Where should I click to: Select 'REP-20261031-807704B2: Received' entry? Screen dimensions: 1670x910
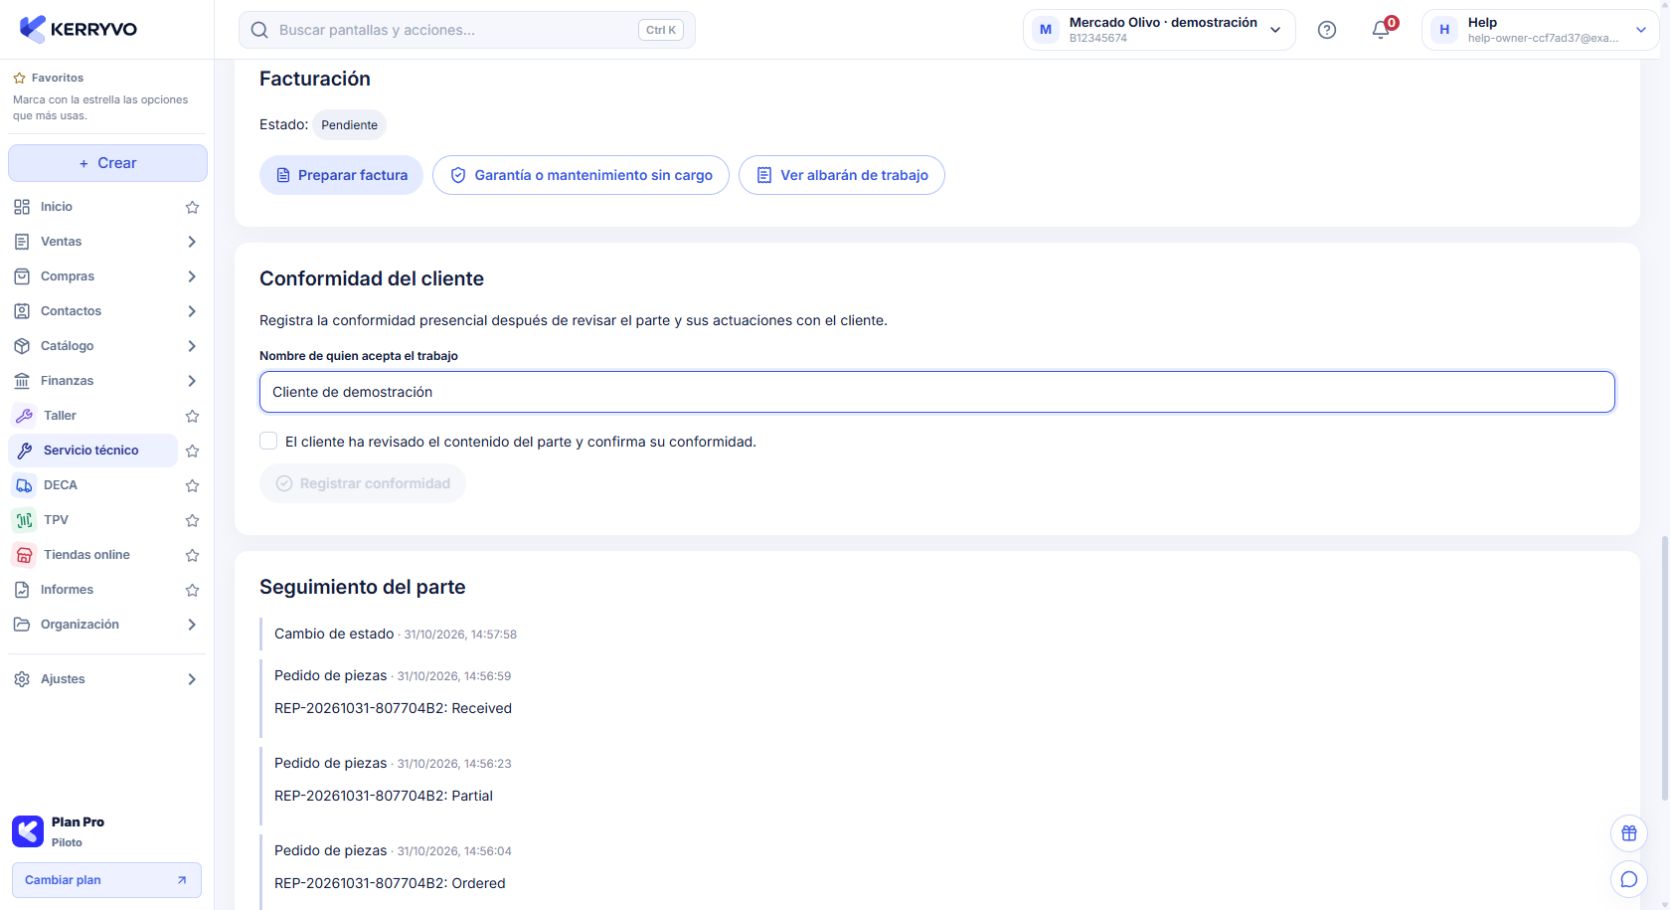coord(393,708)
